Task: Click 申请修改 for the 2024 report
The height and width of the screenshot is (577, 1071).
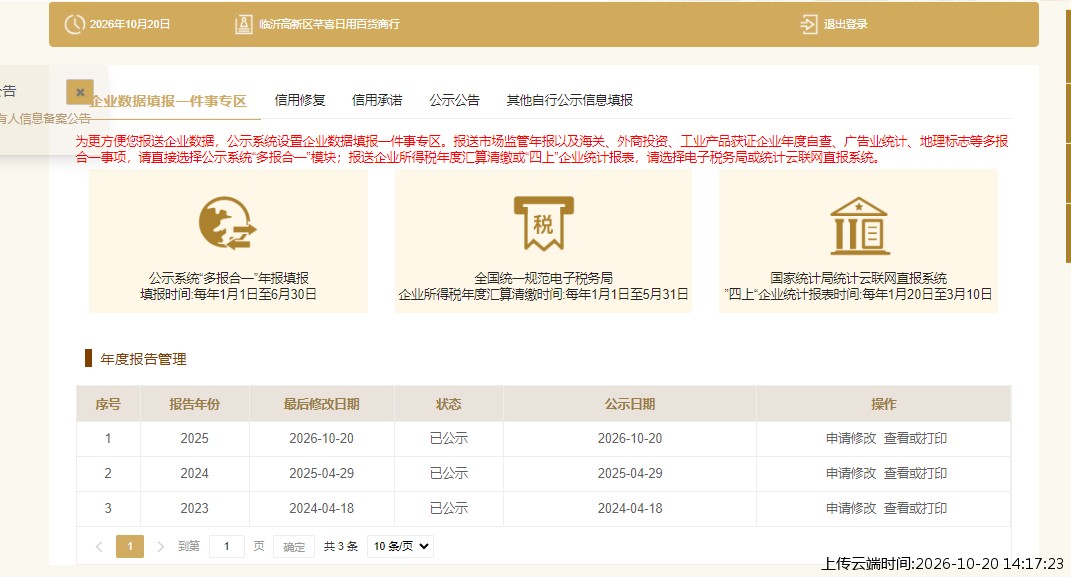Action: 850,473
